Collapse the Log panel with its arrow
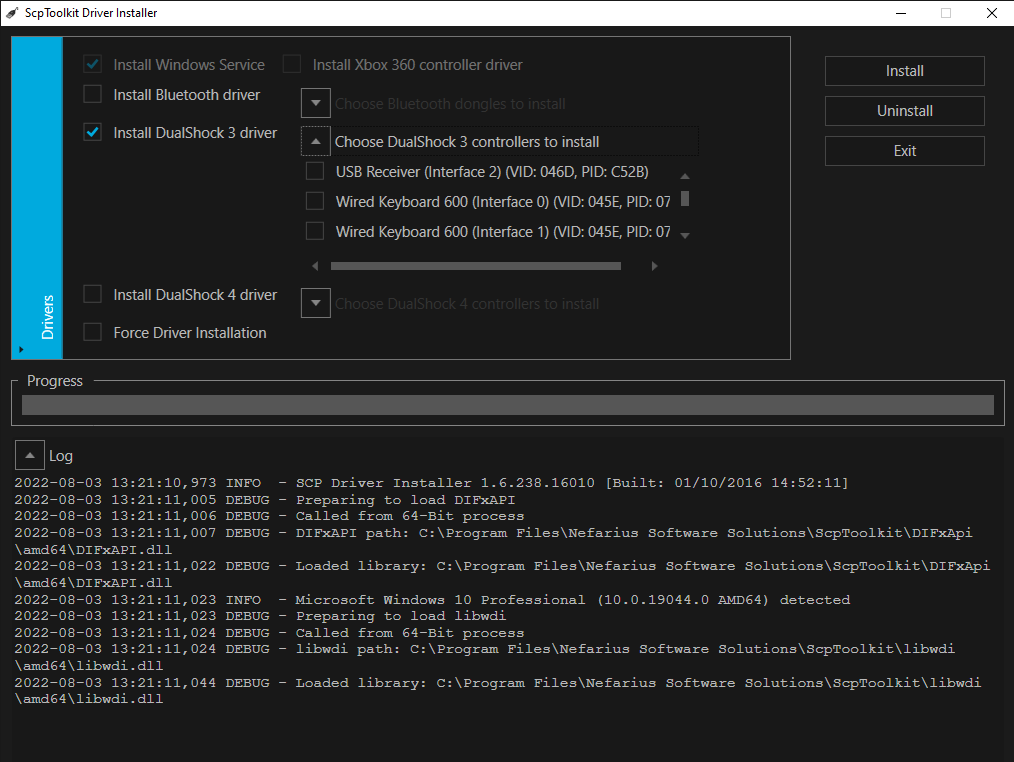This screenshot has width=1014, height=762. point(30,455)
